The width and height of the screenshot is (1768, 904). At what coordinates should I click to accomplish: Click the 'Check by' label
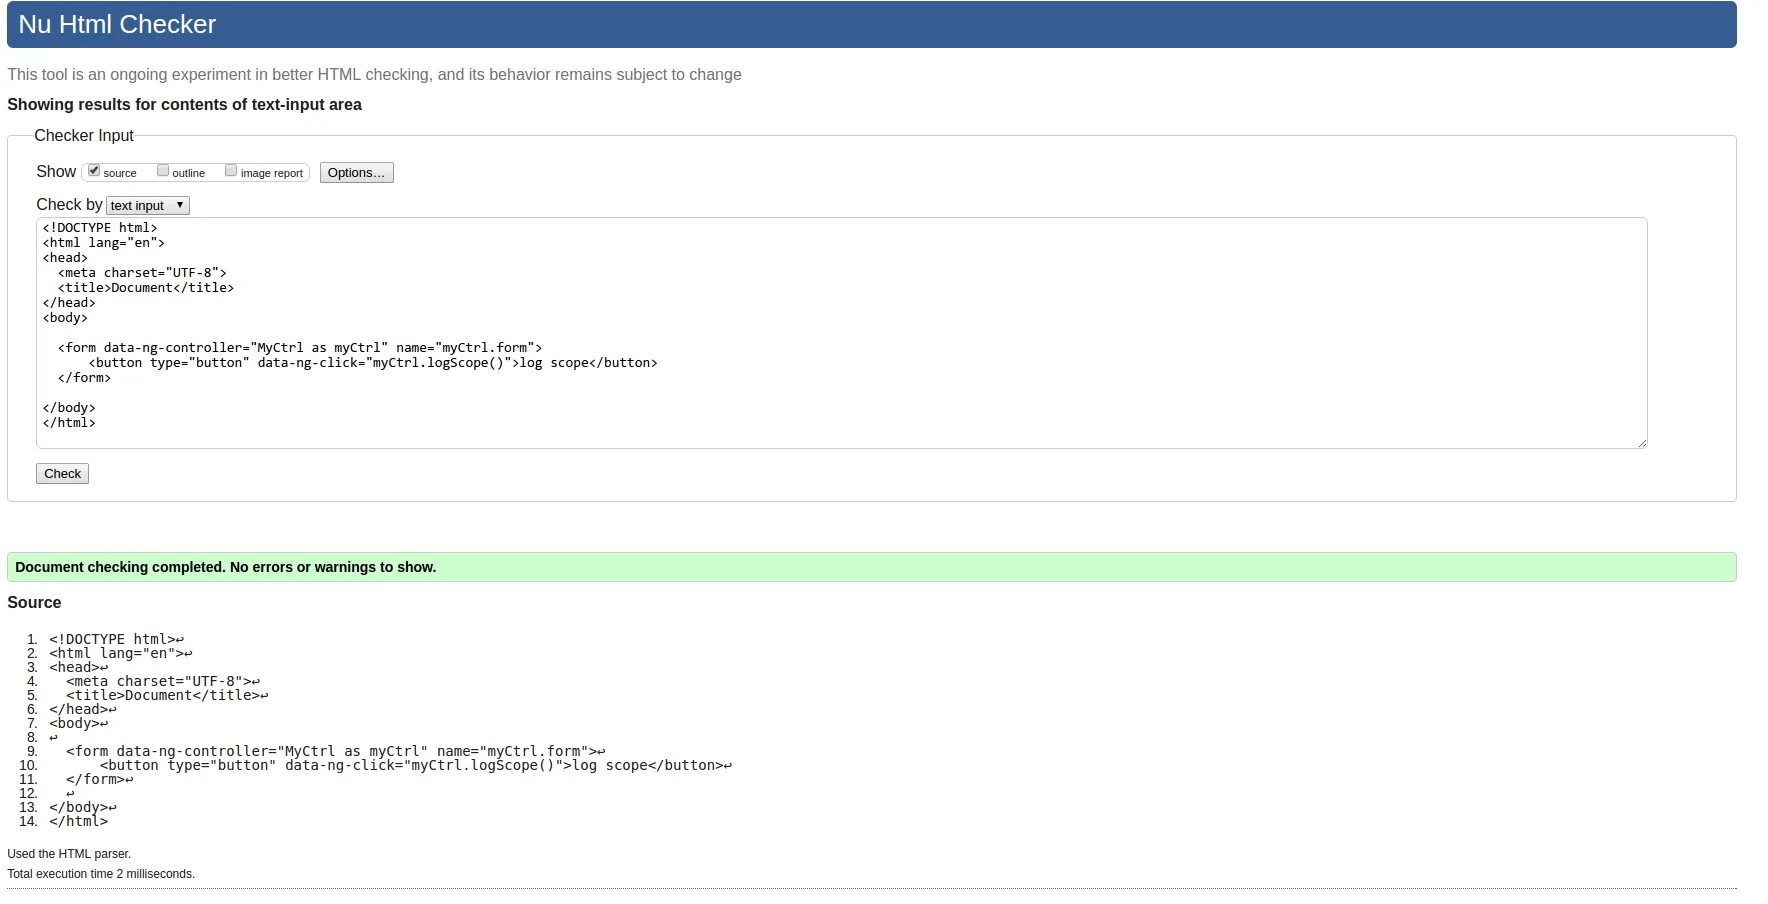[x=69, y=204]
